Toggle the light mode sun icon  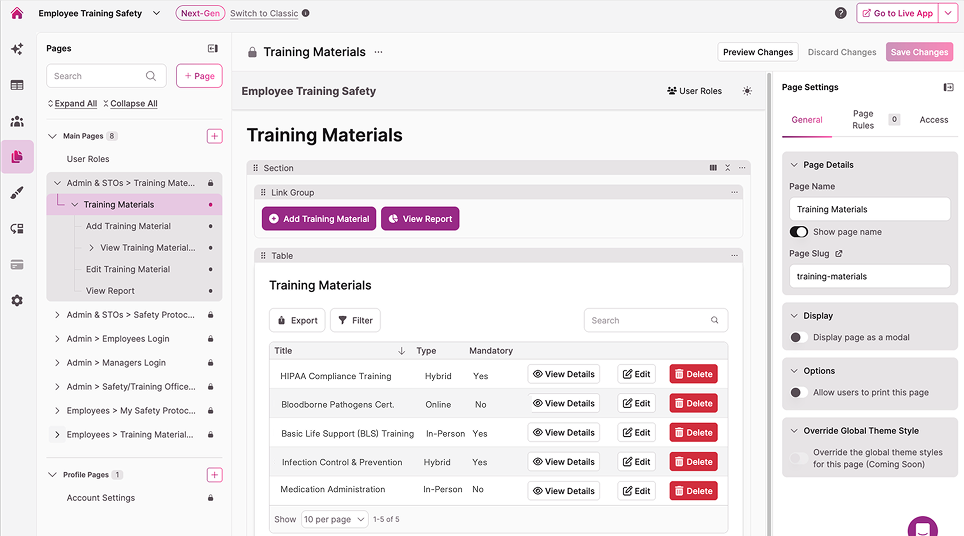click(x=747, y=91)
